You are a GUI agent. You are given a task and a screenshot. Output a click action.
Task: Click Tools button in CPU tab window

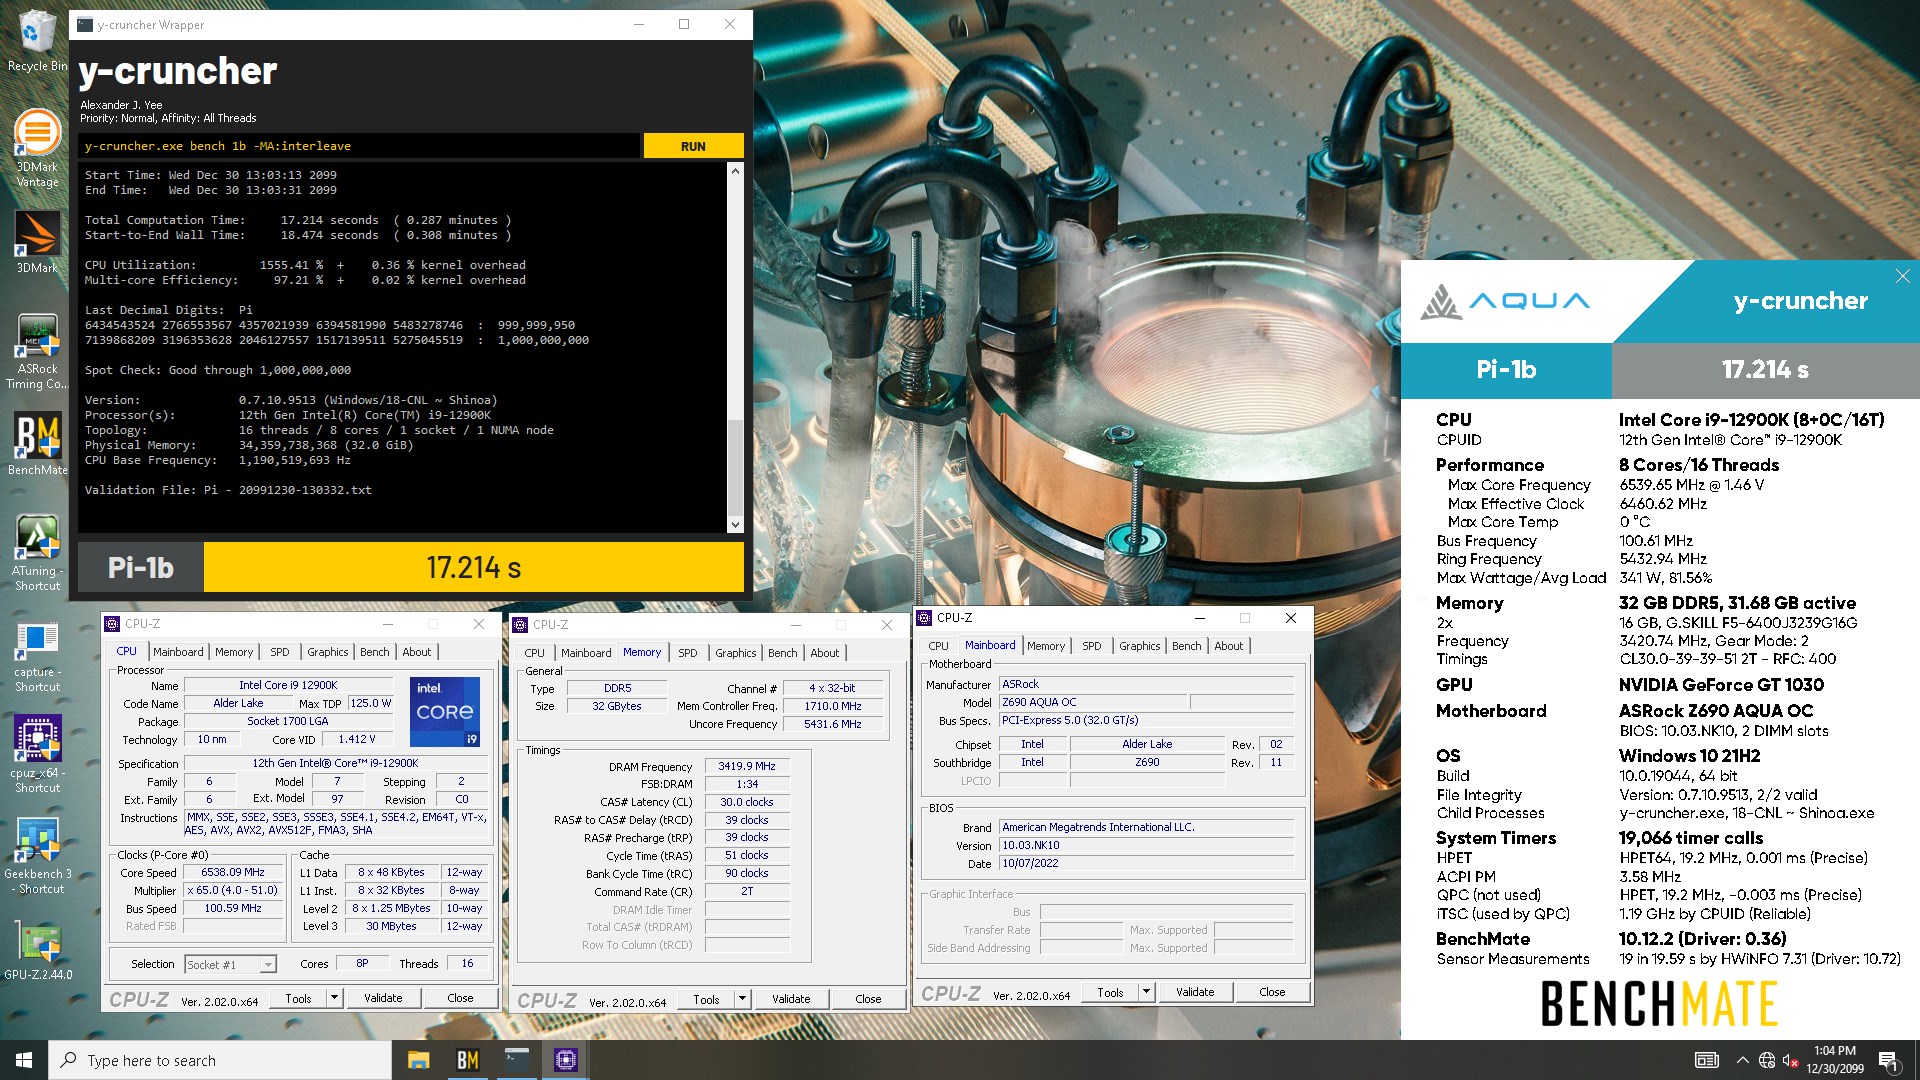point(298,998)
